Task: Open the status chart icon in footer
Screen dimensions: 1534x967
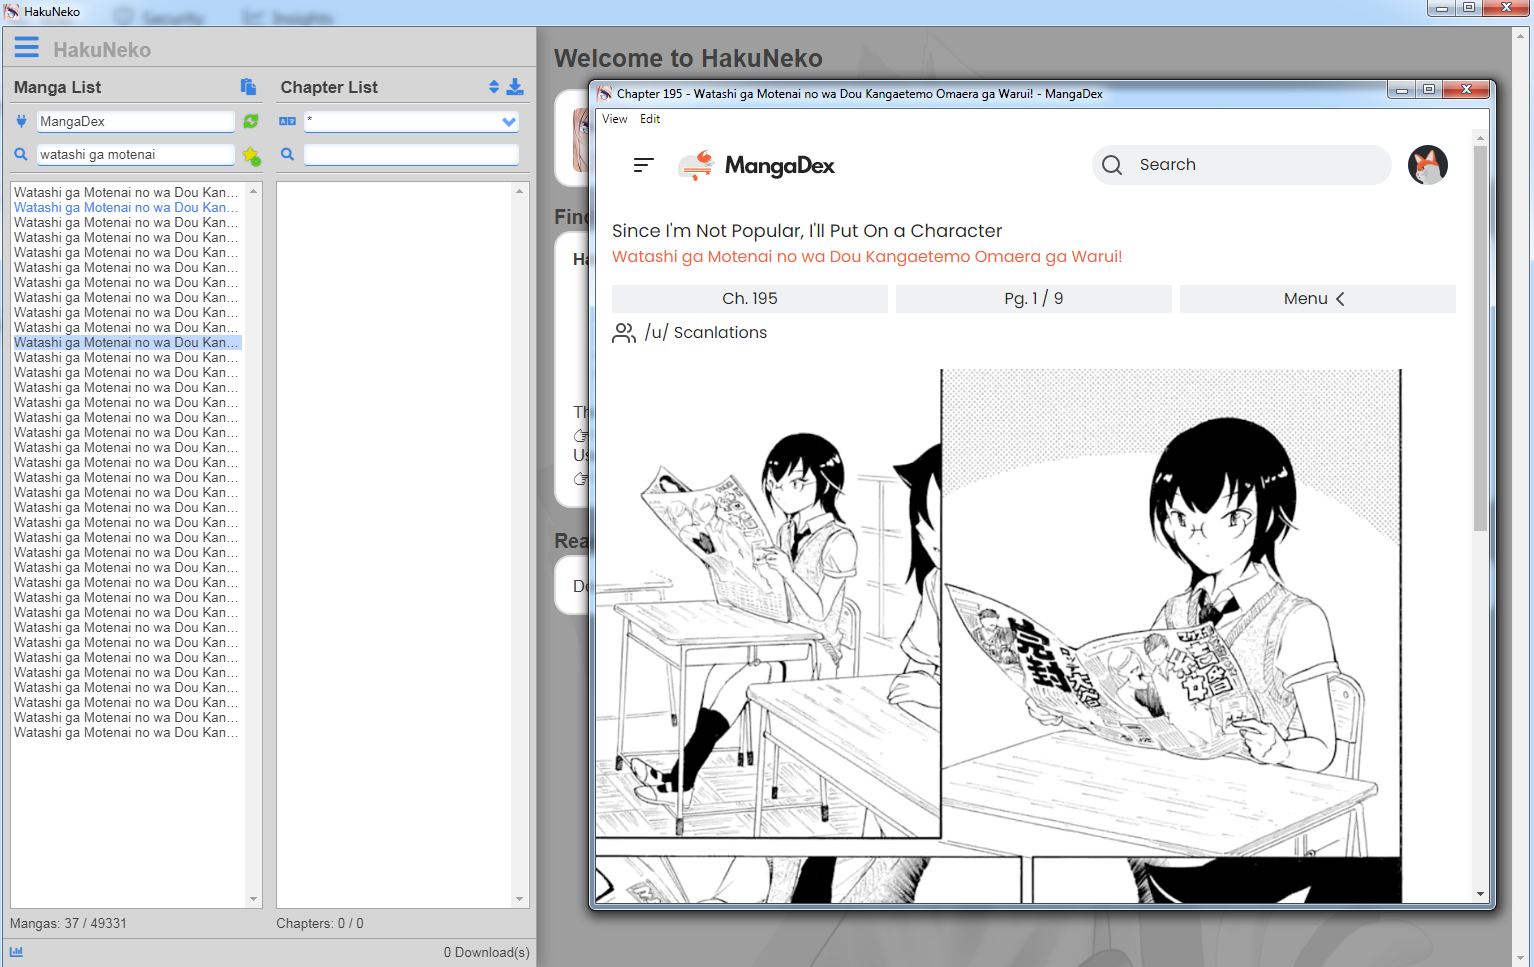Action: click(x=16, y=951)
